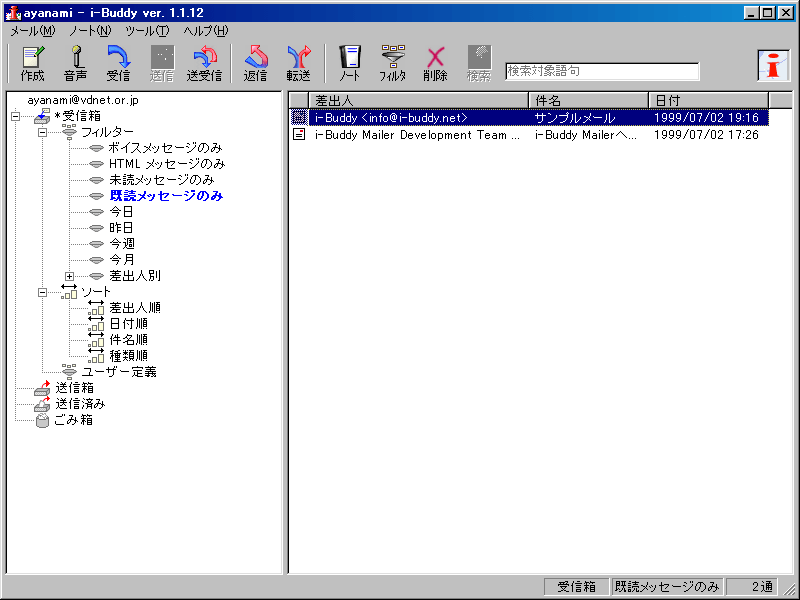Open the 音声 voice message tool
This screenshot has height=600, width=800.
pos(76,63)
